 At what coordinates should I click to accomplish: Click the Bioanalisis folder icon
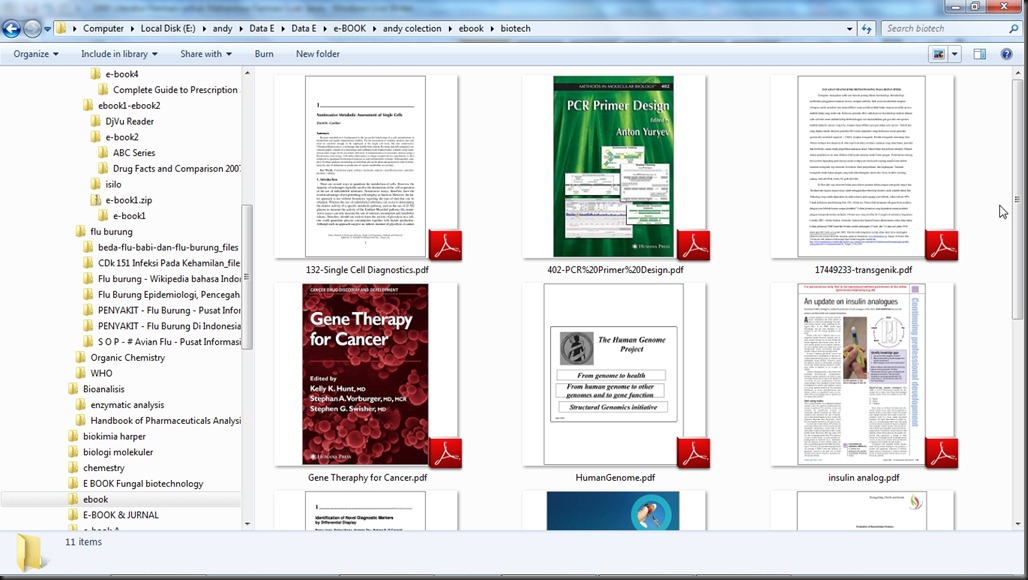tap(73, 389)
